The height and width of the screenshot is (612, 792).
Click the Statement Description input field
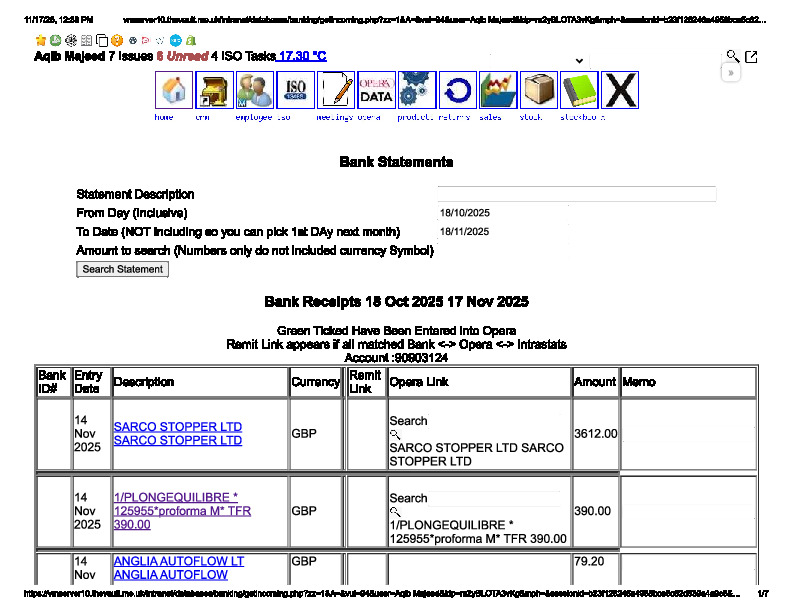(x=576, y=194)
